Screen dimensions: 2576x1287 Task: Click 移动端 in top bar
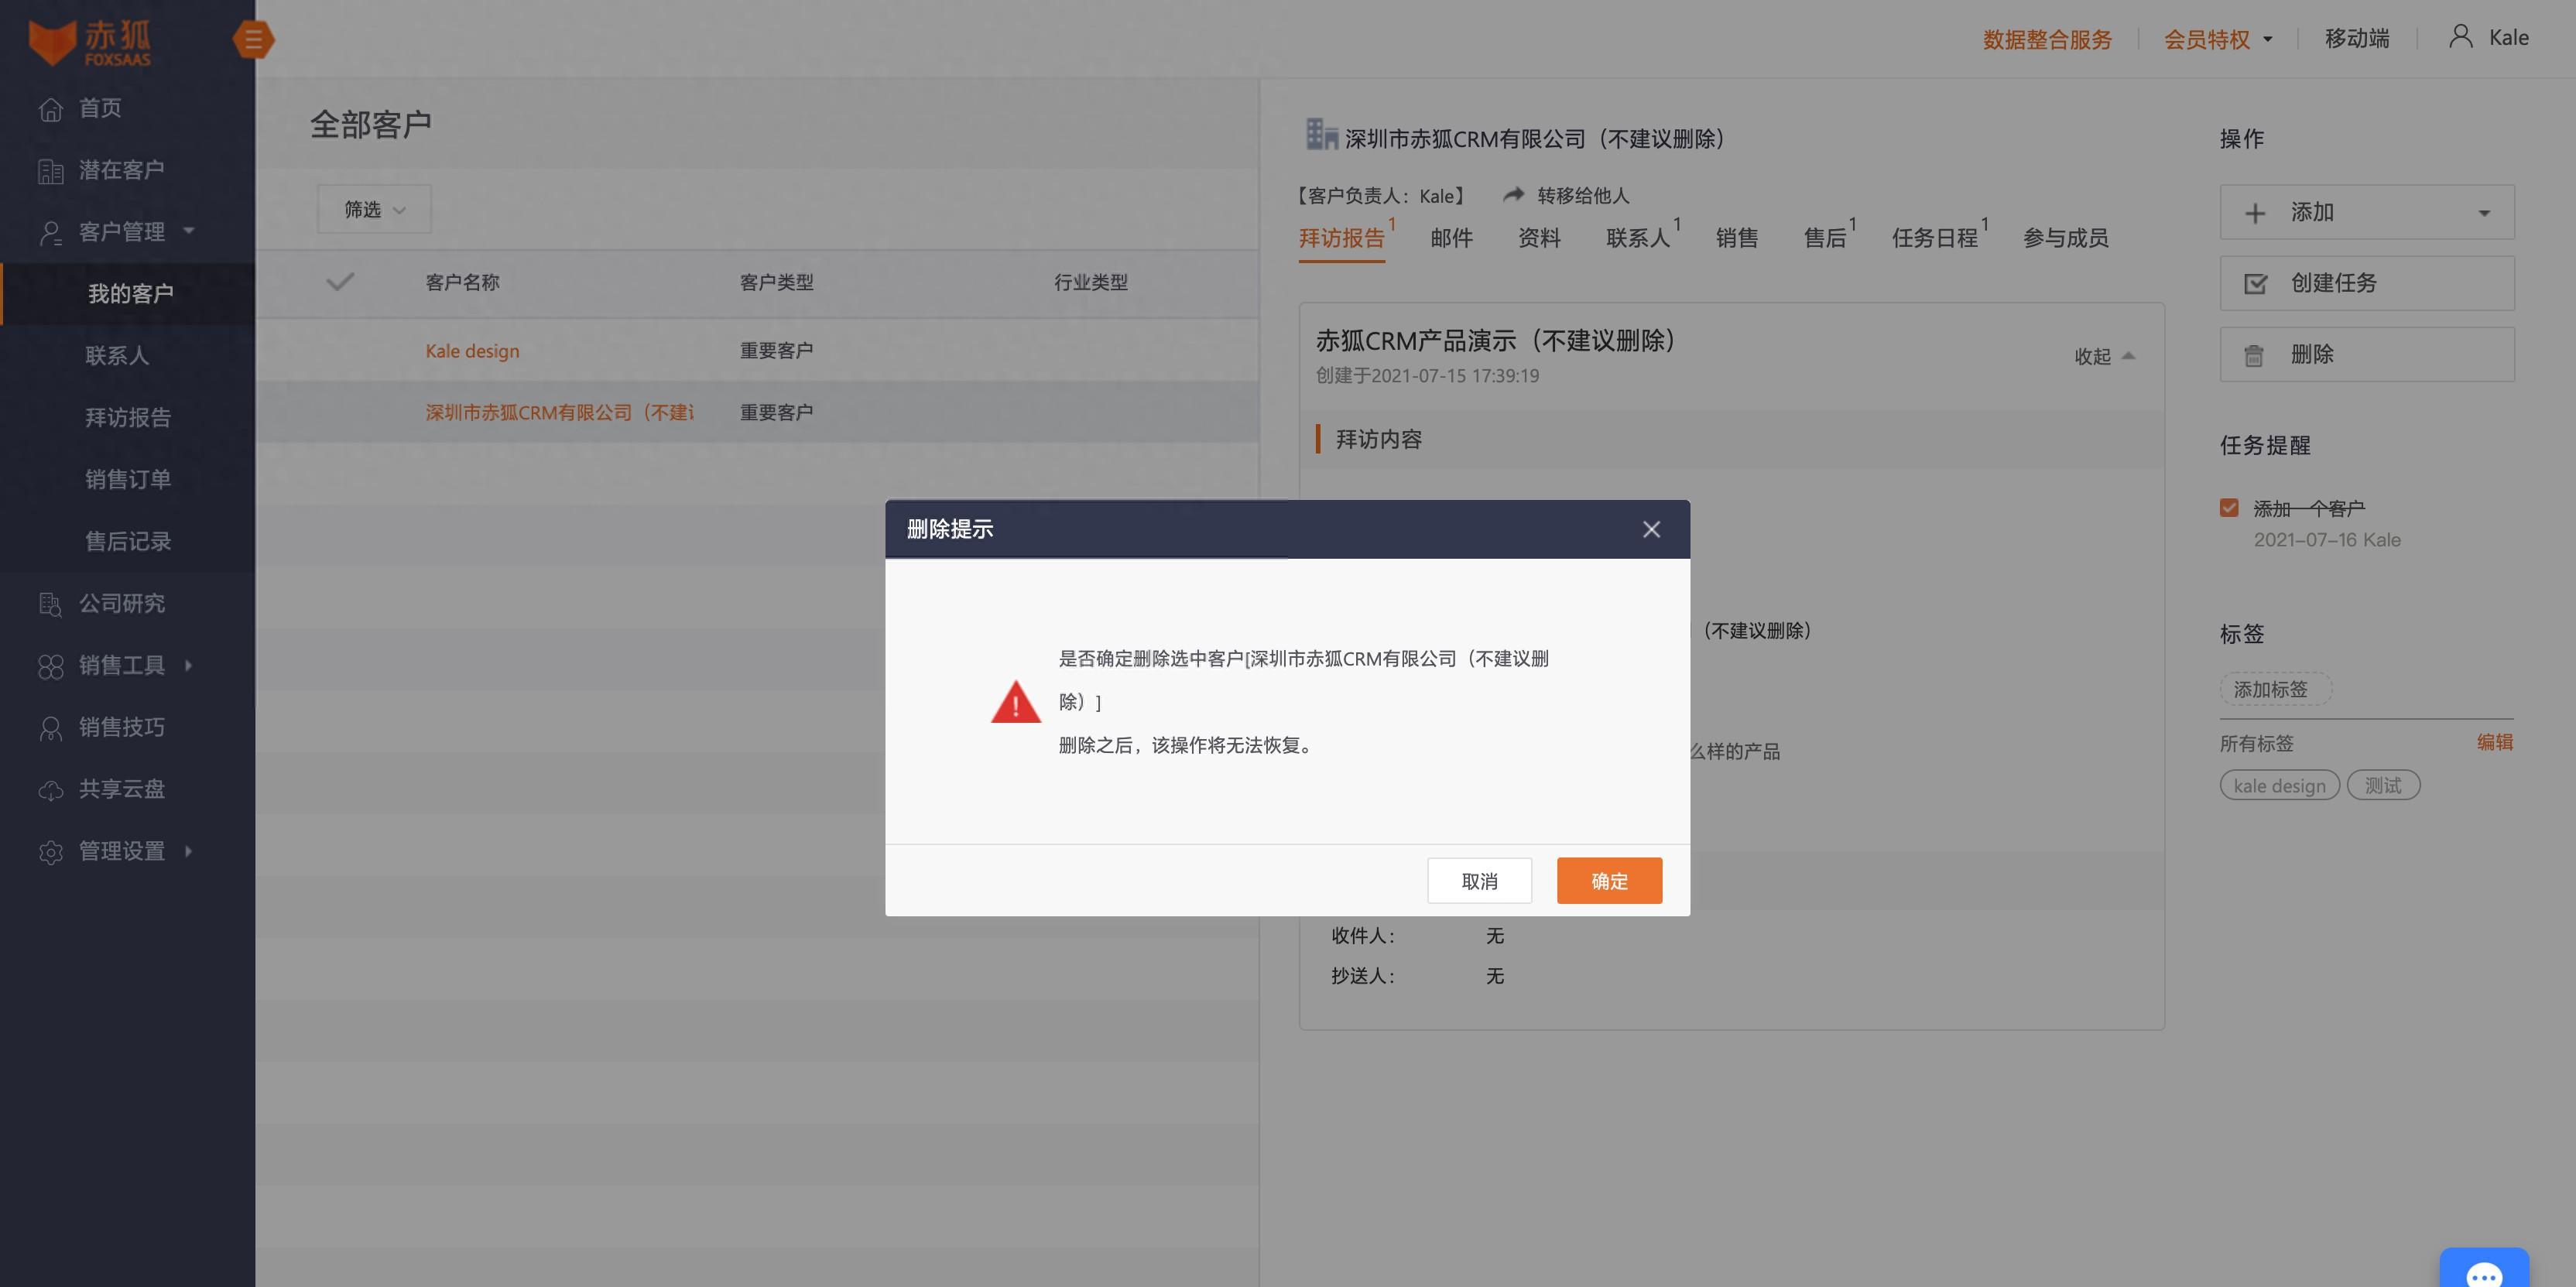[x=2357, y=38]
